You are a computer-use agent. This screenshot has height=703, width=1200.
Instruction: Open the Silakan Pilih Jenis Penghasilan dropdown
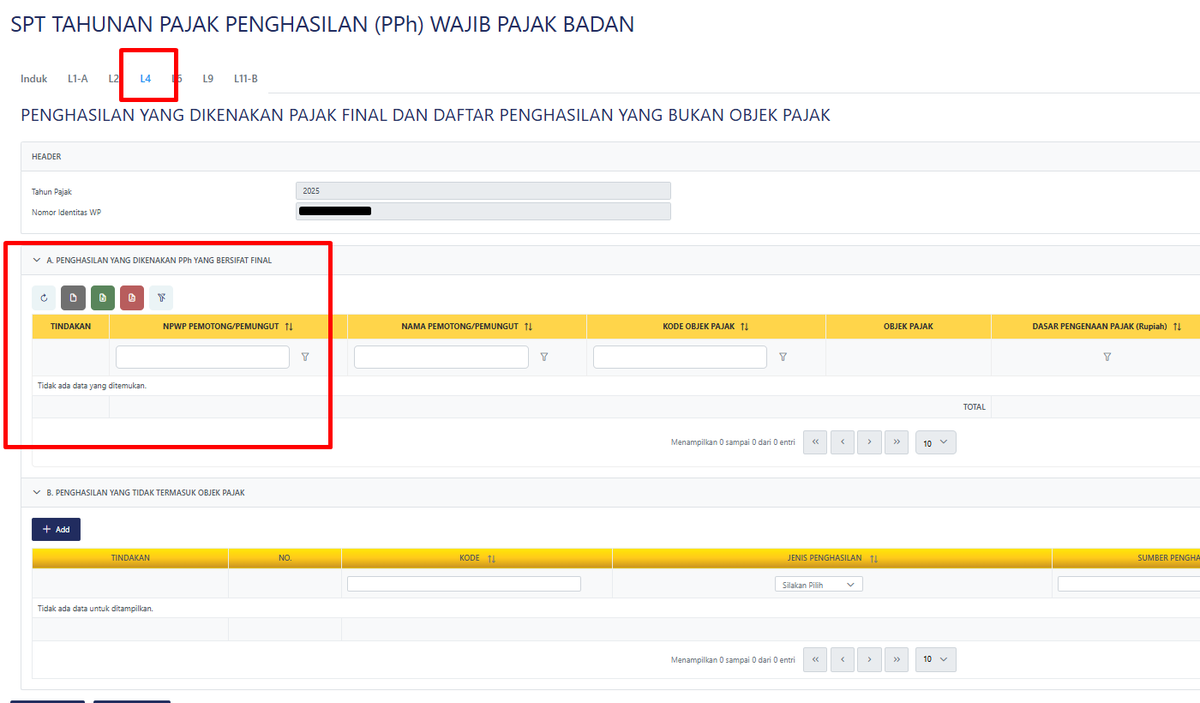coord(819,585)
